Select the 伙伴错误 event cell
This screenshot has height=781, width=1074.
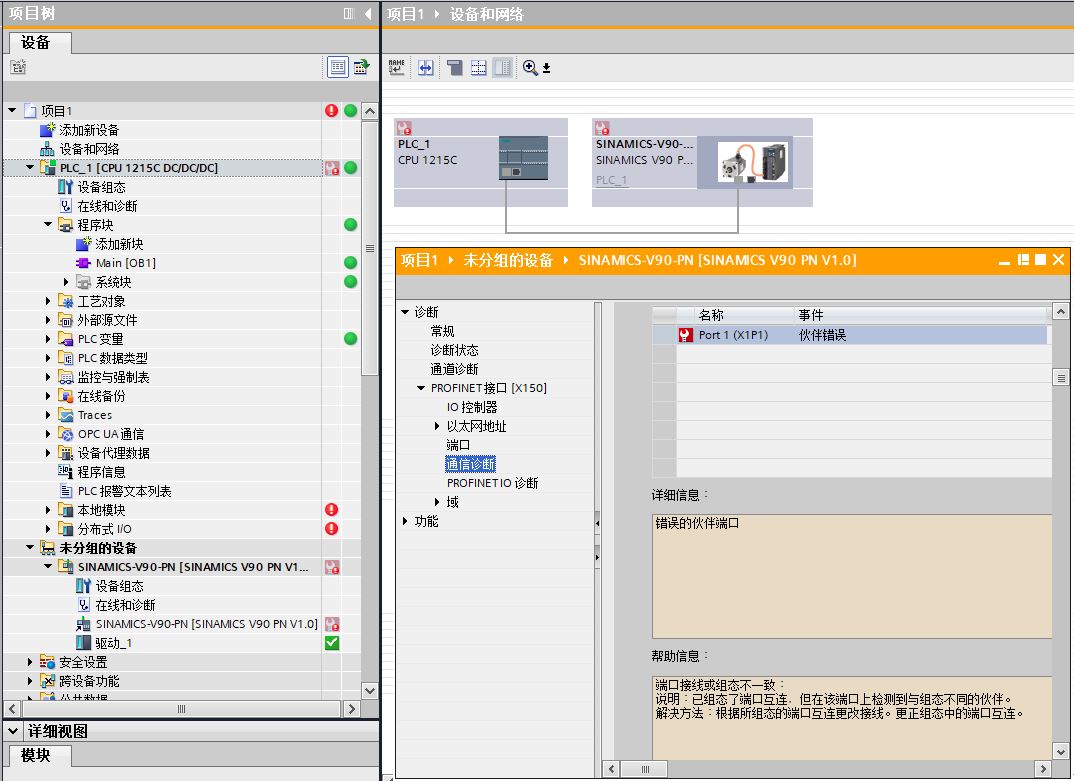(823, 335)
